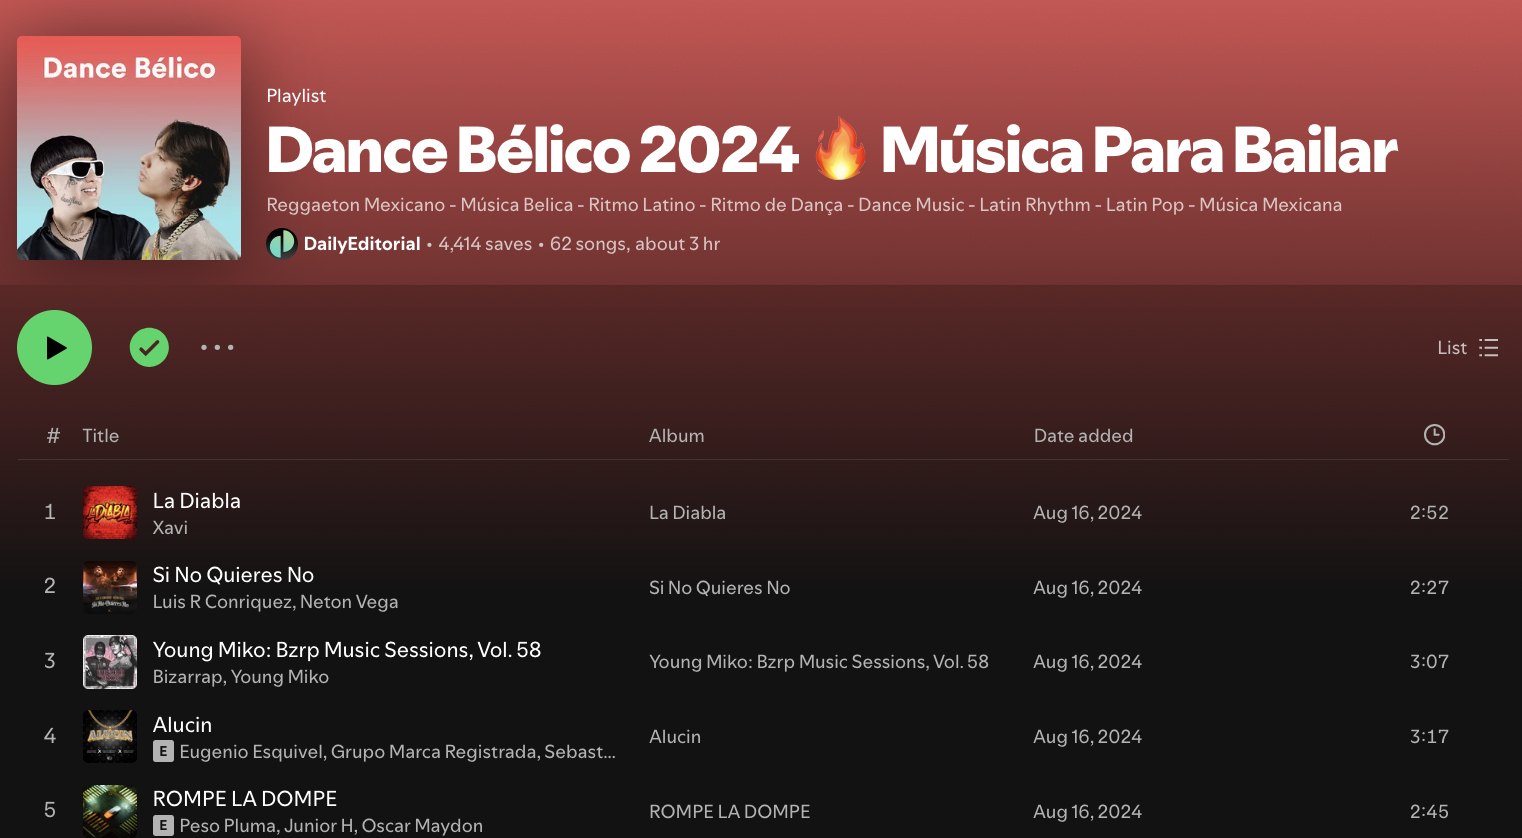Open artist Oscar Maydon
This screenshot has height=838, width=1522.
422,825
